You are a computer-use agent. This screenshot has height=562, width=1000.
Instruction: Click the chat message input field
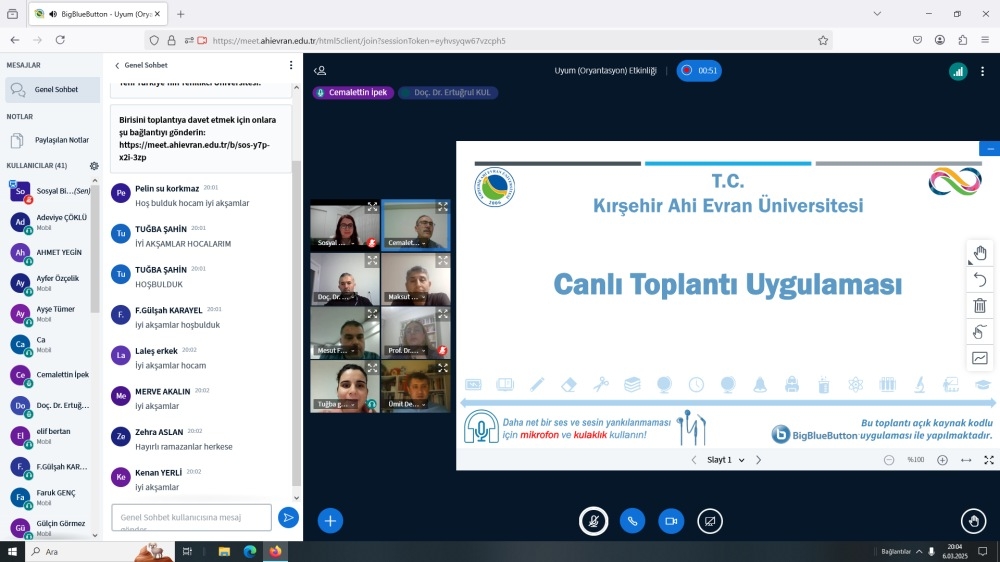[191, 517]
